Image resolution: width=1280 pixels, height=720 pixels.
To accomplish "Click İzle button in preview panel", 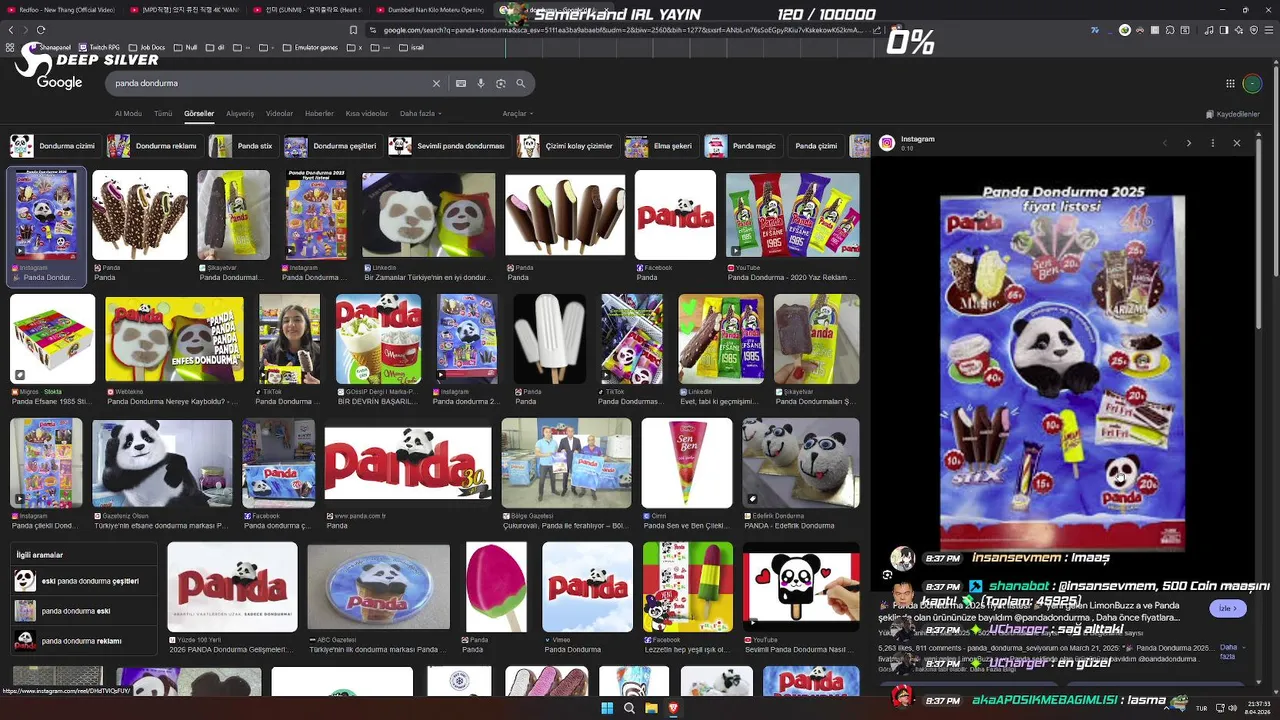I will pyautogui.click(x=1227, y=608).
